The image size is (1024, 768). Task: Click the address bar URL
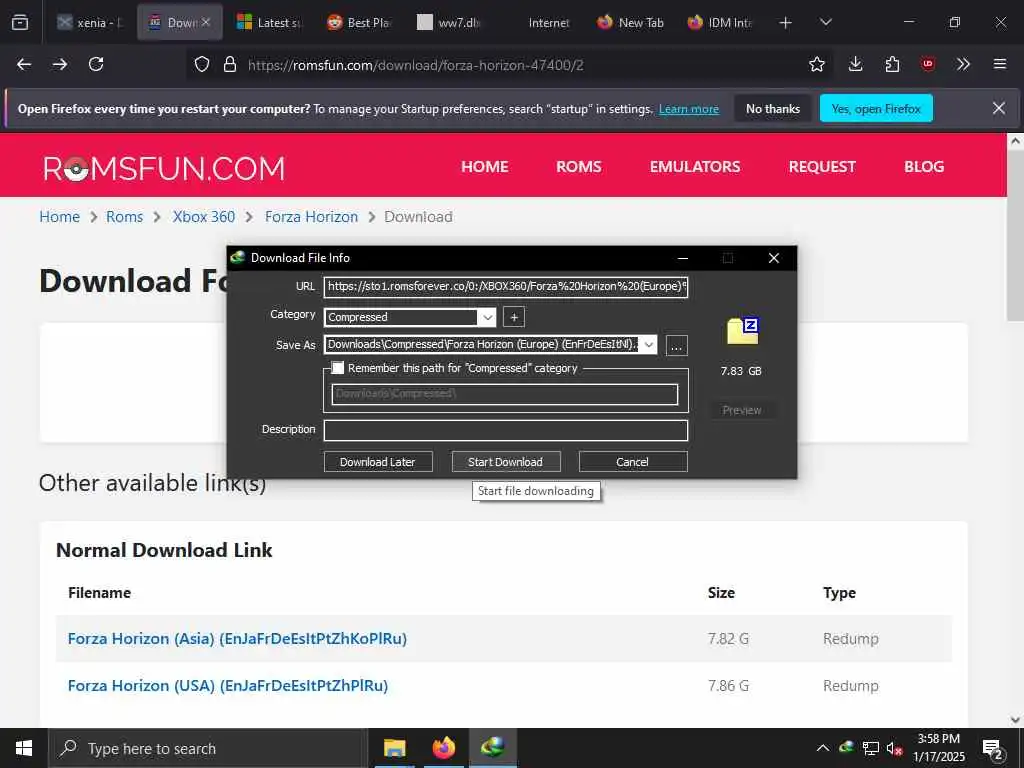[x=415, y=65]
